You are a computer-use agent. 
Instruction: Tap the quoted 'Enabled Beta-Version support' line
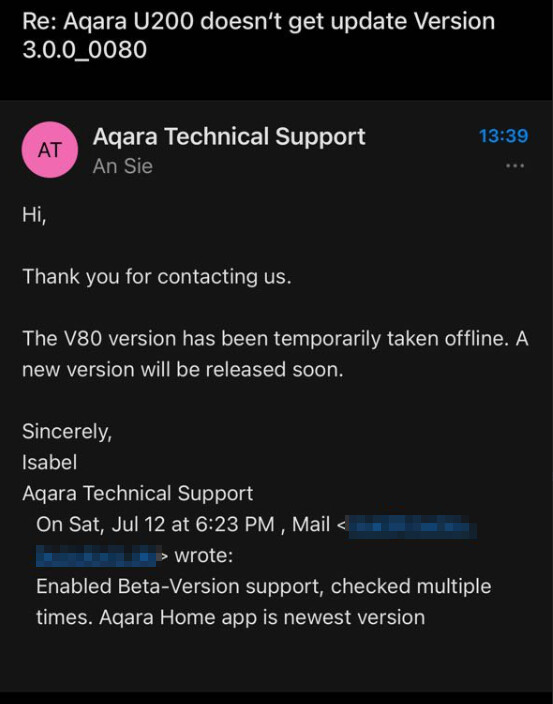179,586
